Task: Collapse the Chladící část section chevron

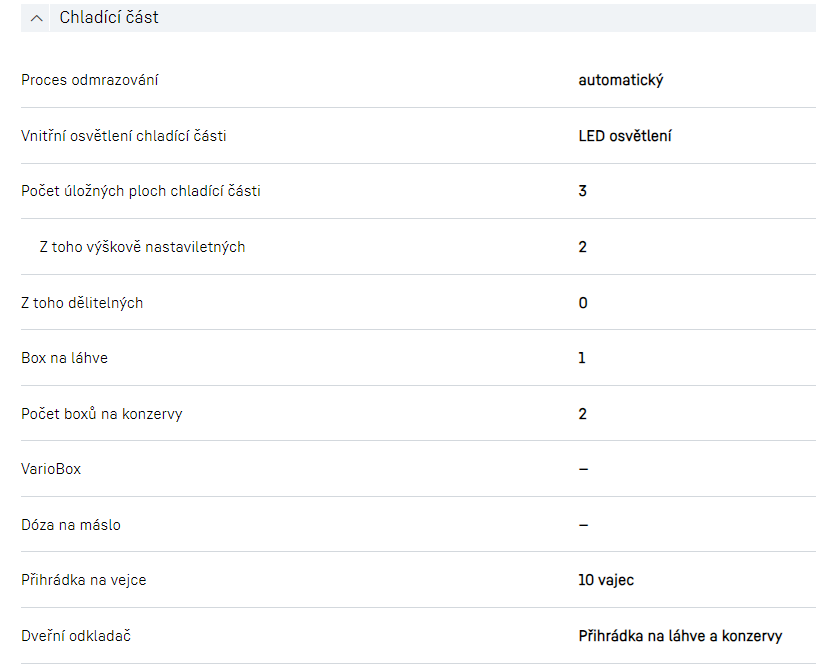Action: 37,18
